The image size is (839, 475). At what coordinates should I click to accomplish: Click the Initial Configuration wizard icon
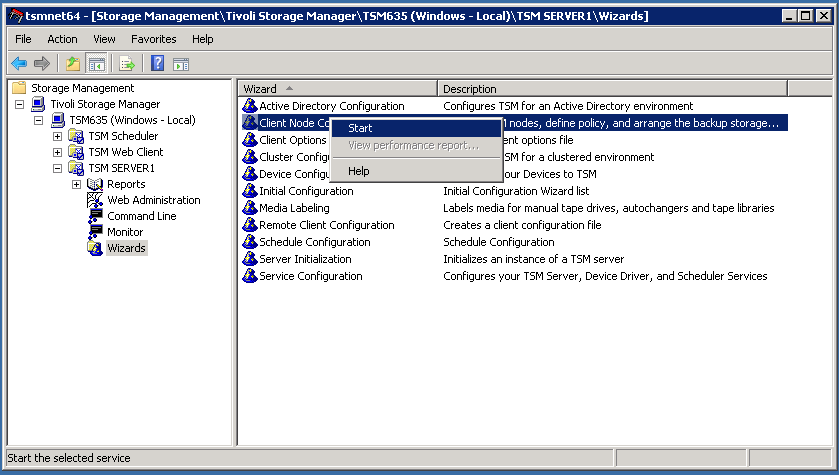click(249, 190)
